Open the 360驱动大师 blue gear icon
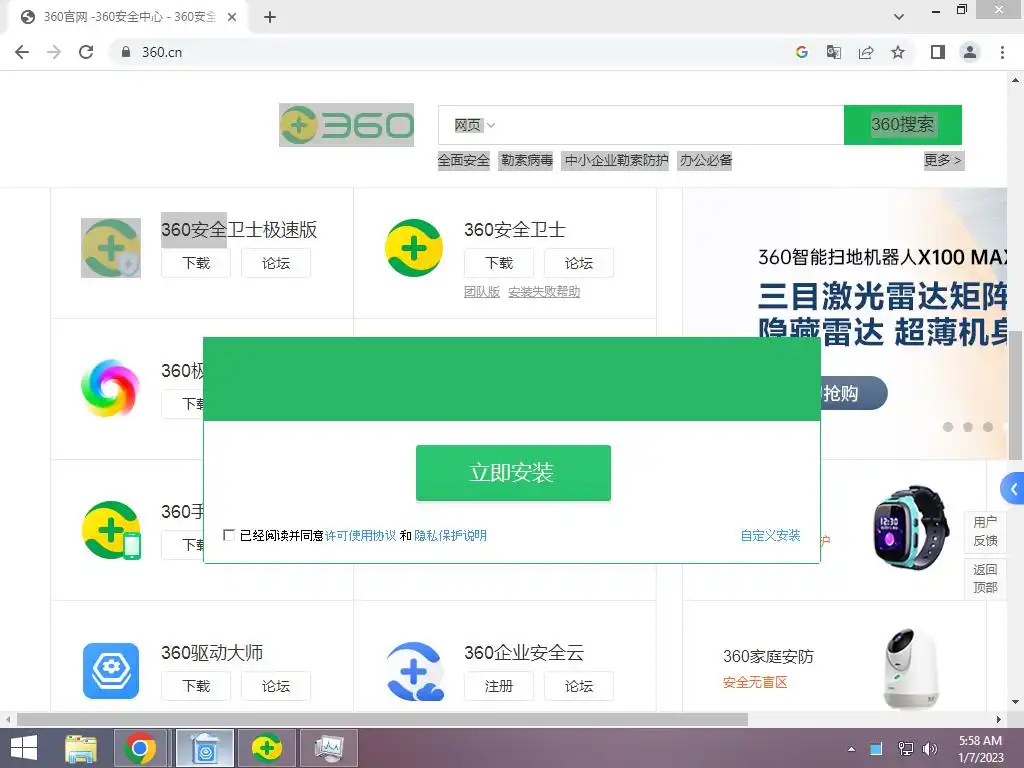The height and width of the screenshot is (768, 1024). tap(111, 671)
